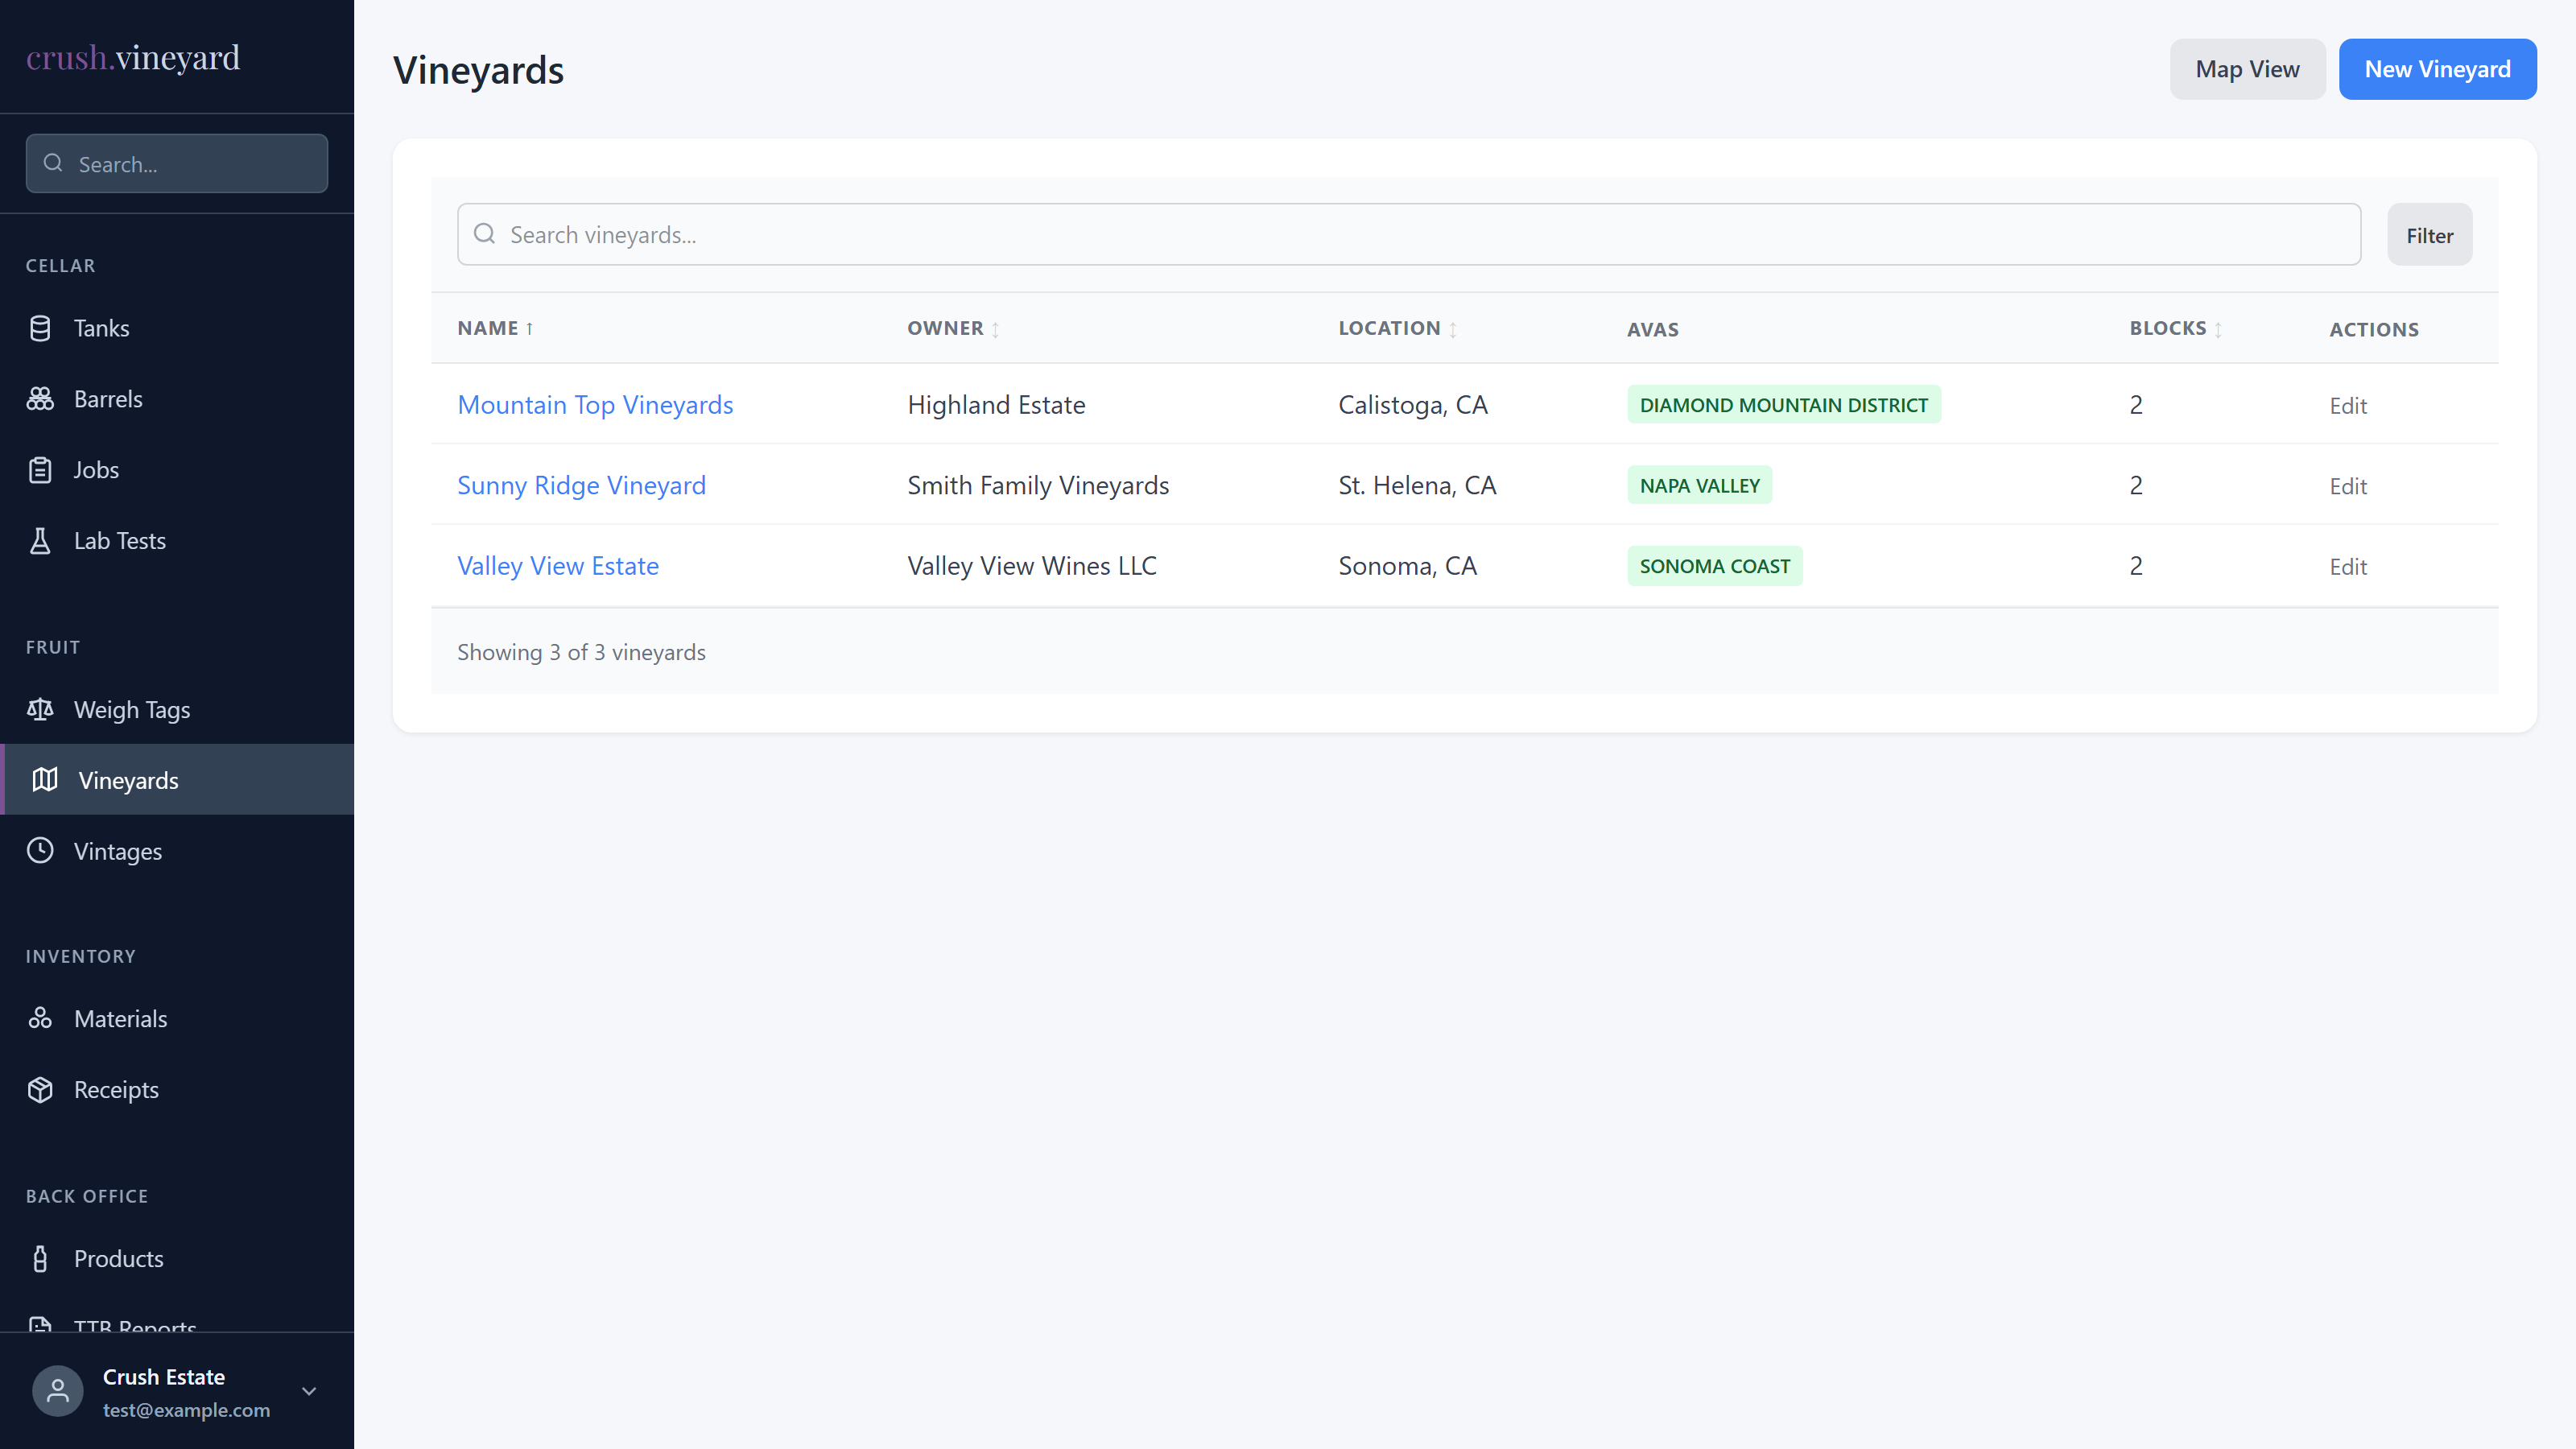
Task: Click the Products bottle icon
Action: (x=40, y=1258)
